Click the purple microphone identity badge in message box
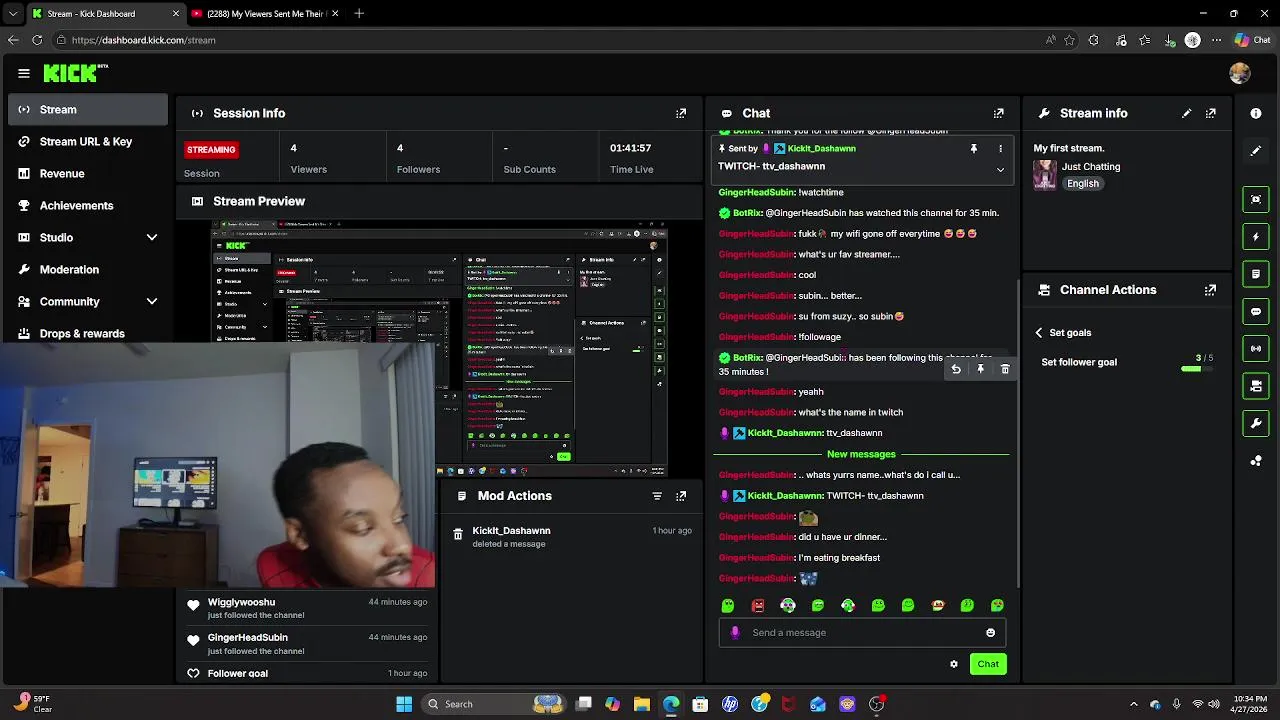The height and width of the screenshot is (720, 1280). pos(735,633)
